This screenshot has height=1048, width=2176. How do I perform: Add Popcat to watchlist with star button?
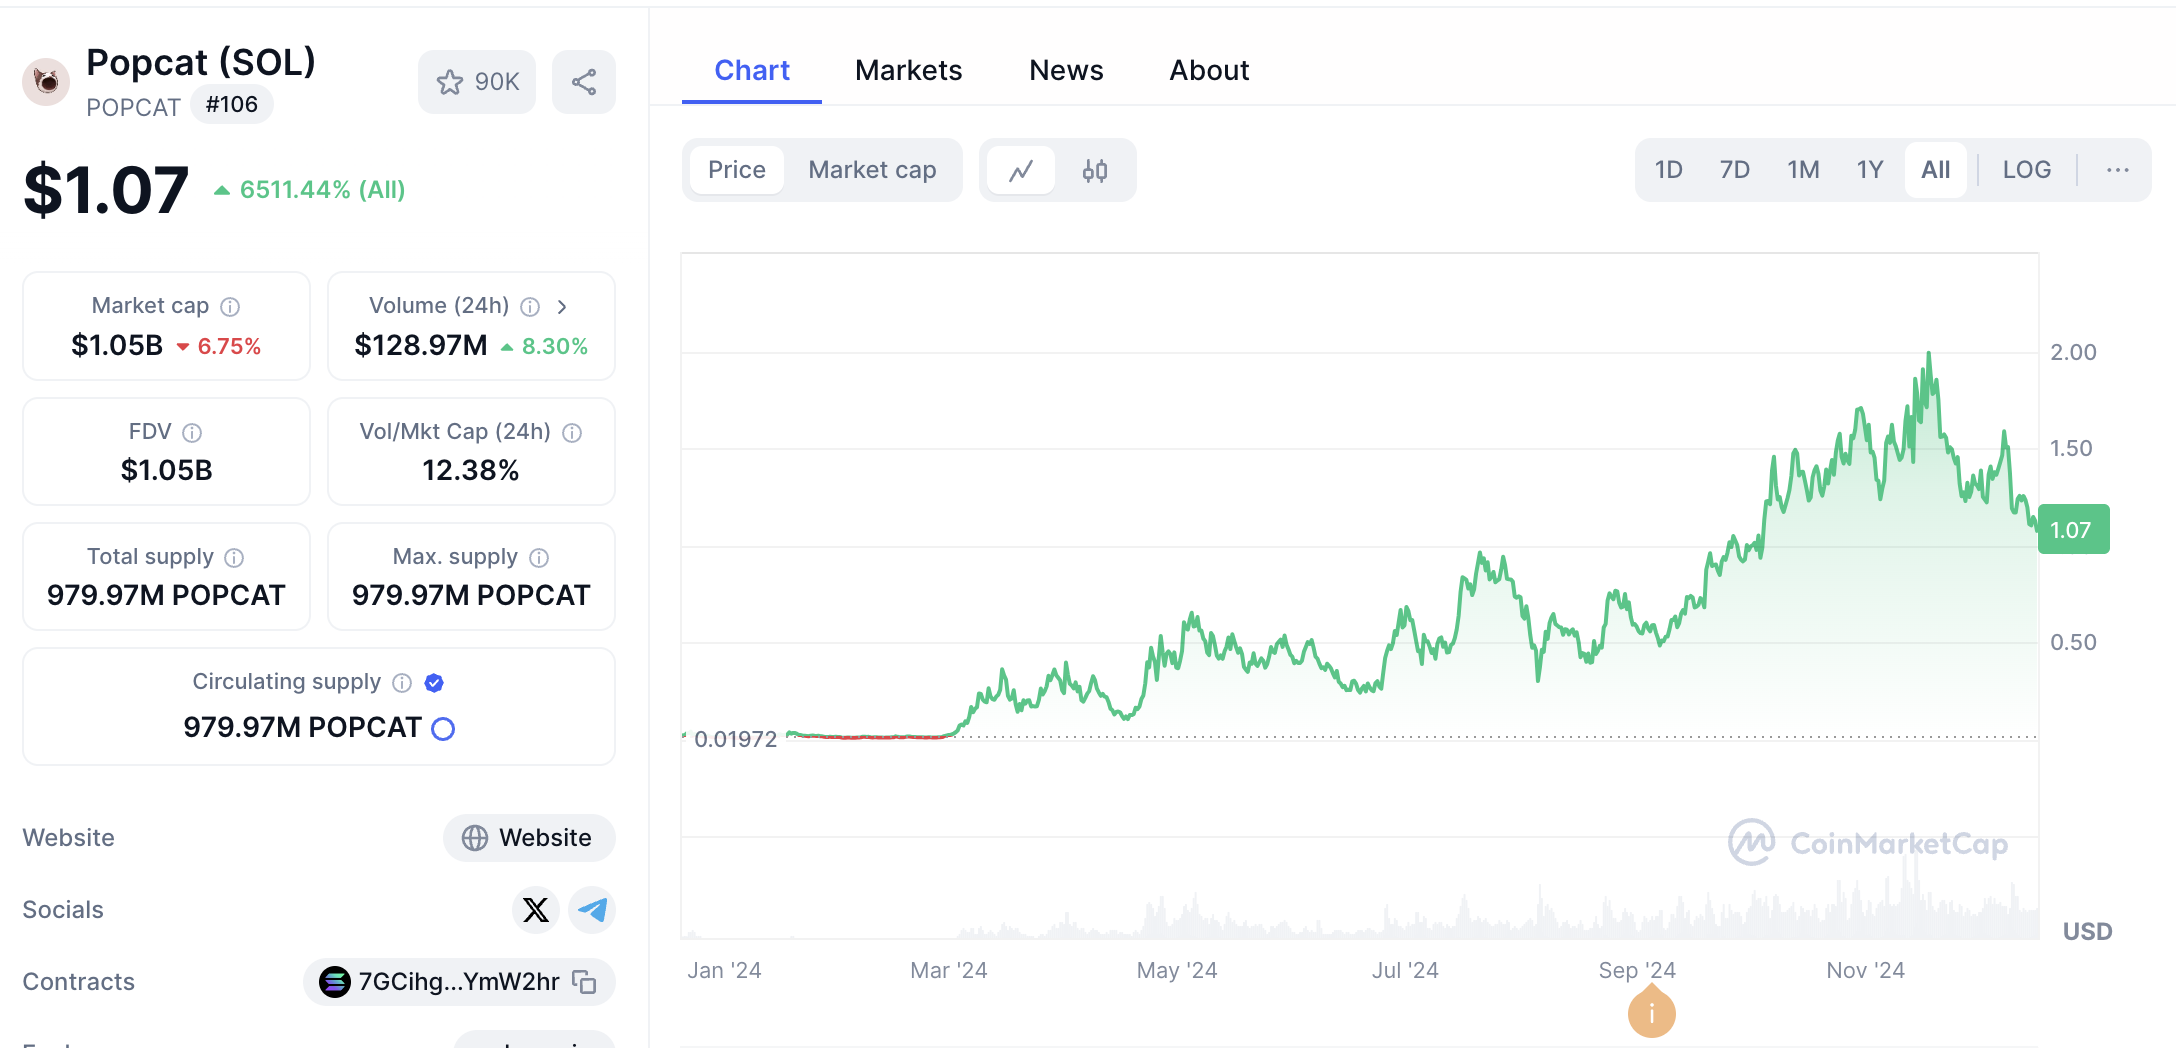coord(477,82)
